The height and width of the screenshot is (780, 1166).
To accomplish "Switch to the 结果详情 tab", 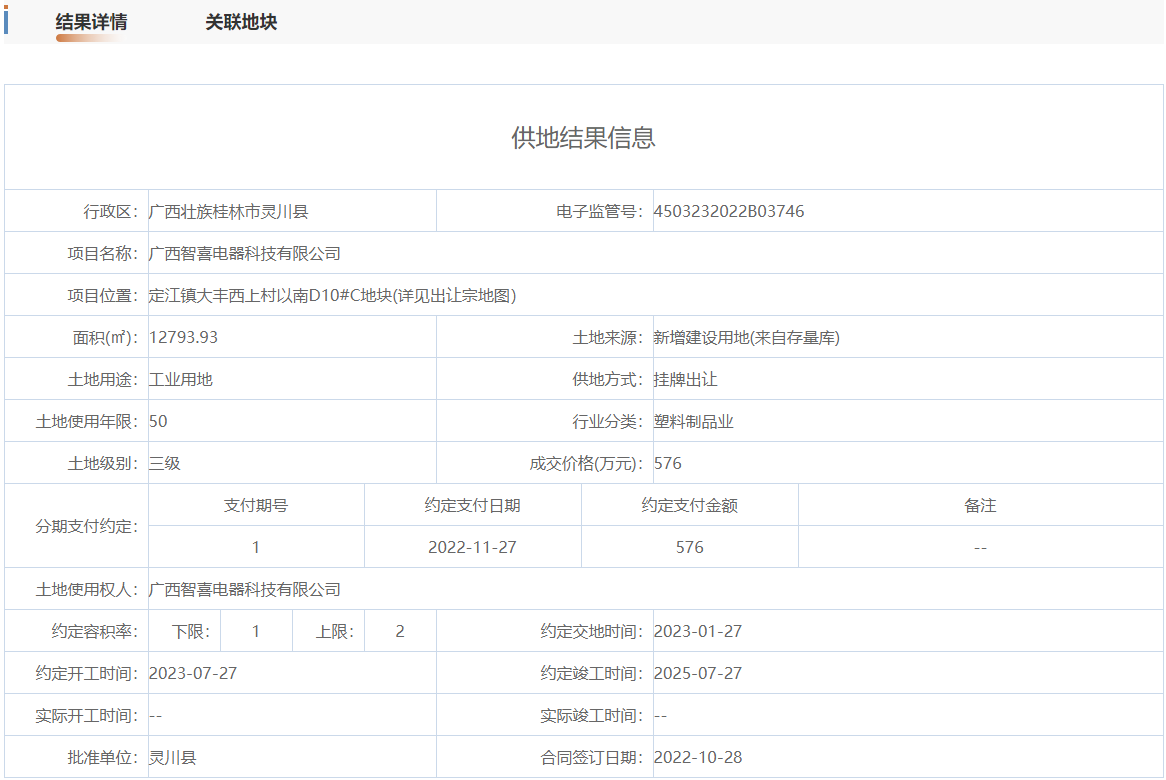I will pyautogui.click(x=91, y=22).
